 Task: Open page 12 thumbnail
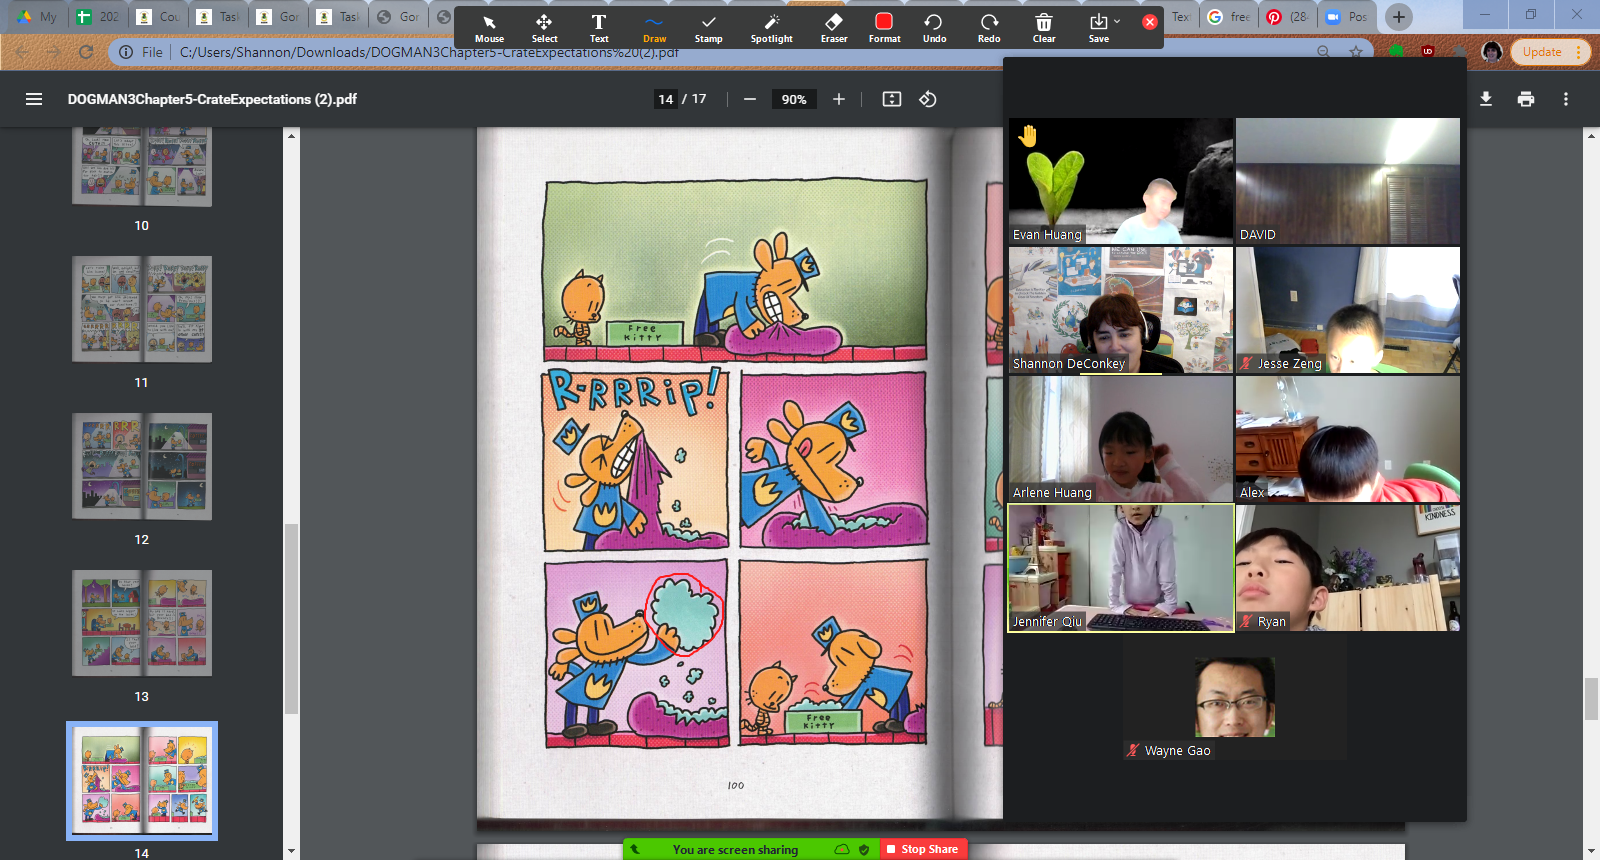click(142, 466)
